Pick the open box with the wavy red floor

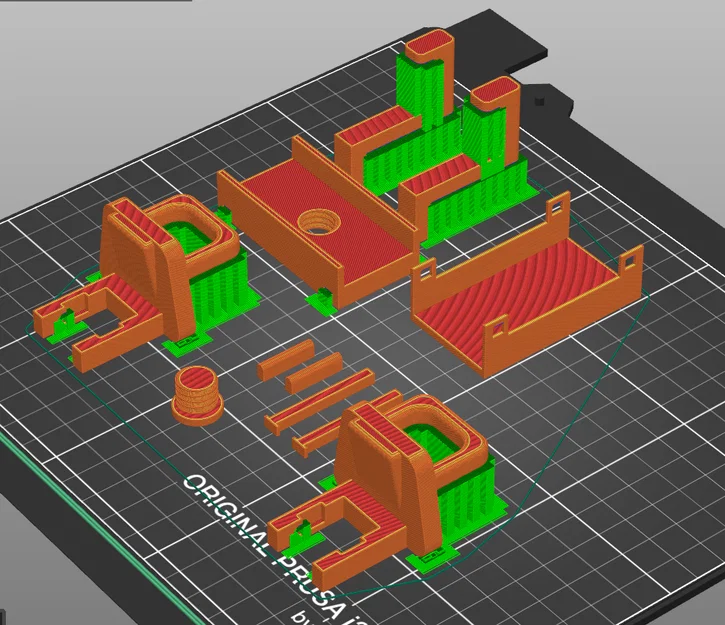[527, 285]
